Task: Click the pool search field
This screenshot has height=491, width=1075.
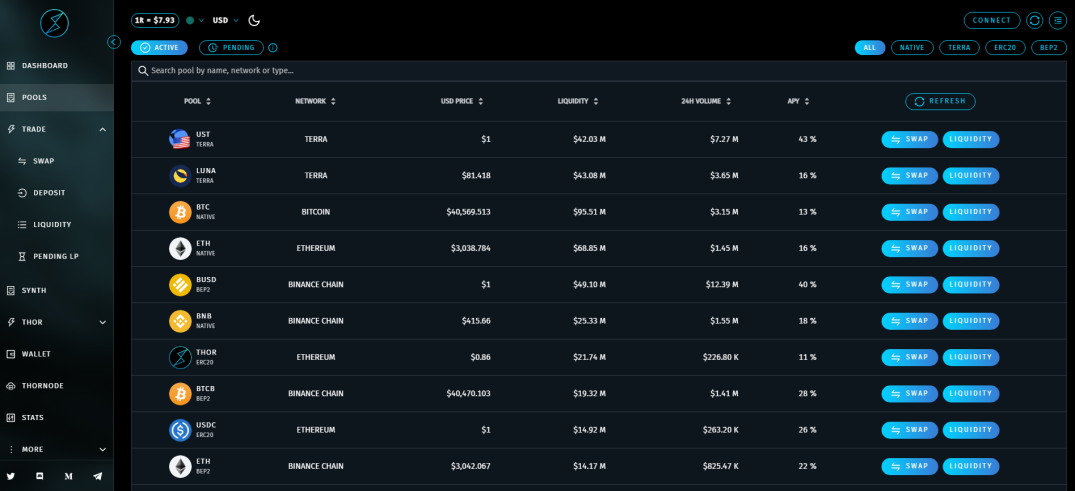Action: 599,71
